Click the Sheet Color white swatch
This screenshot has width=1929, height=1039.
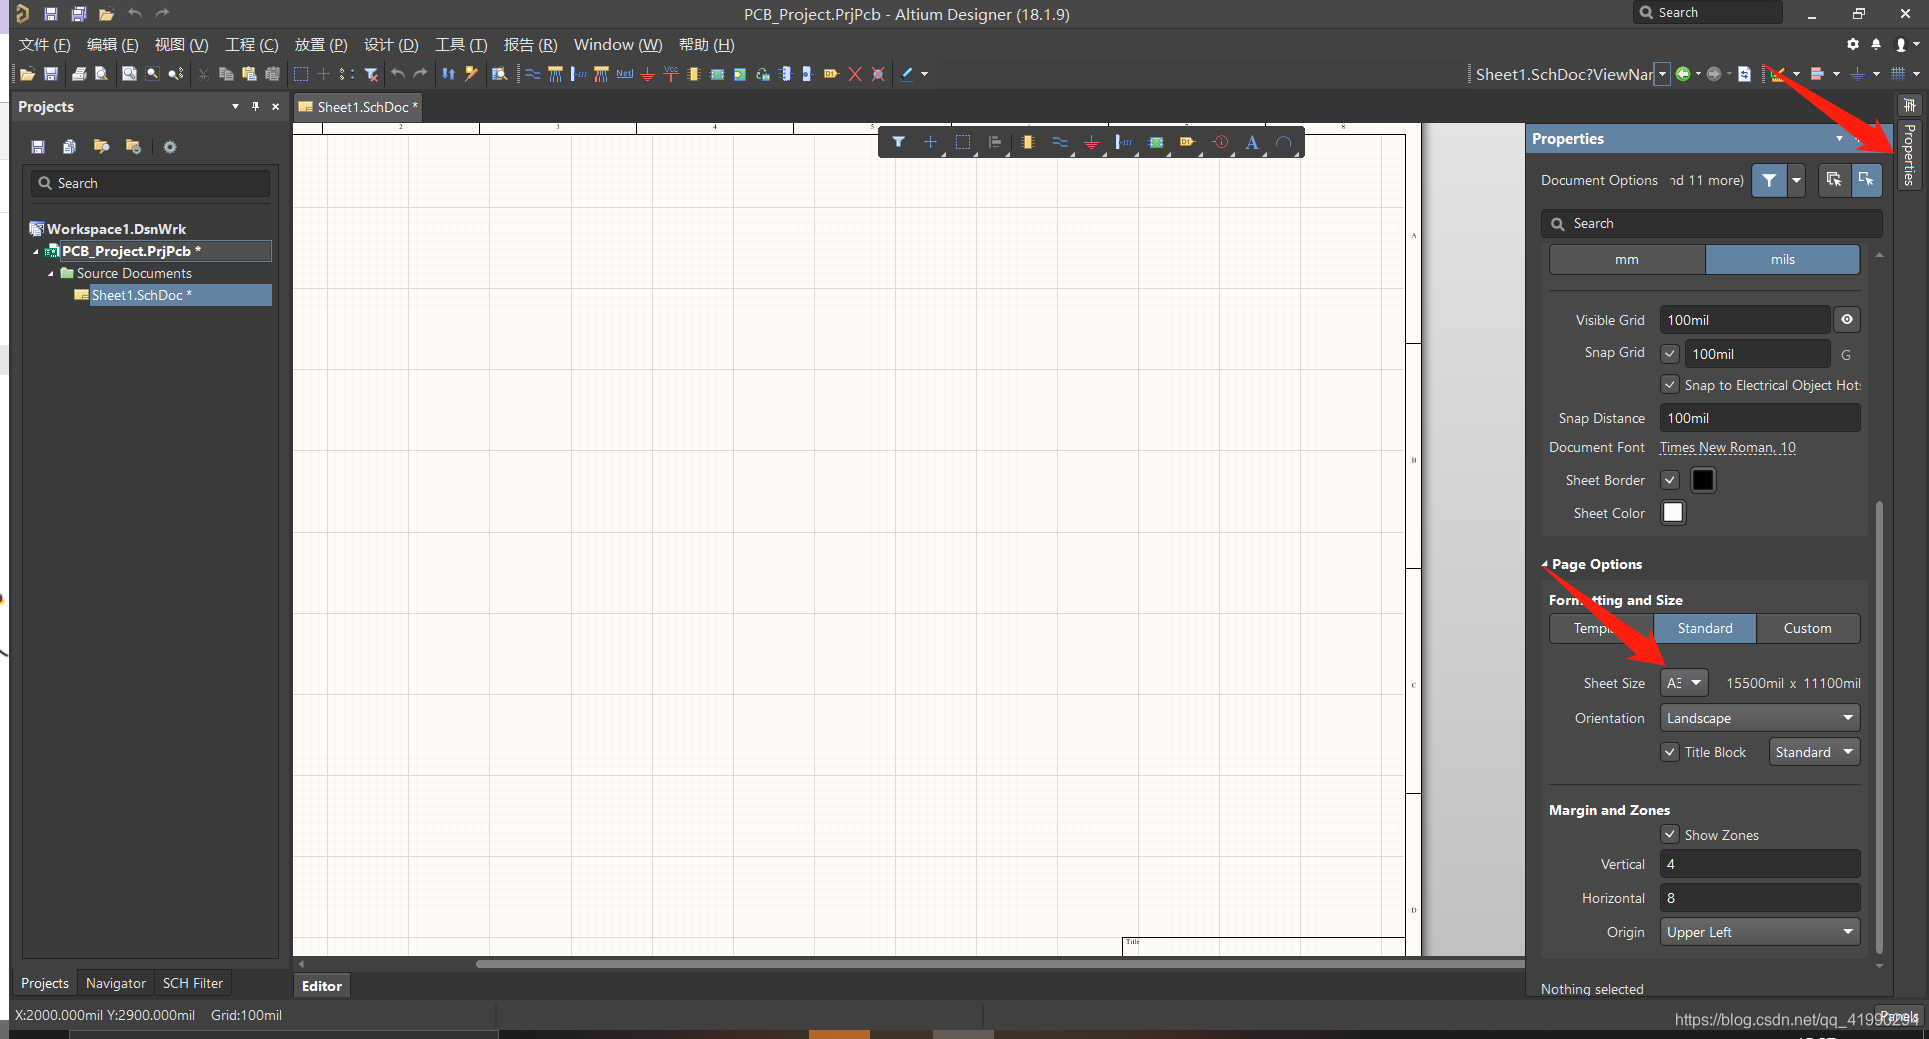point(1672,513)
